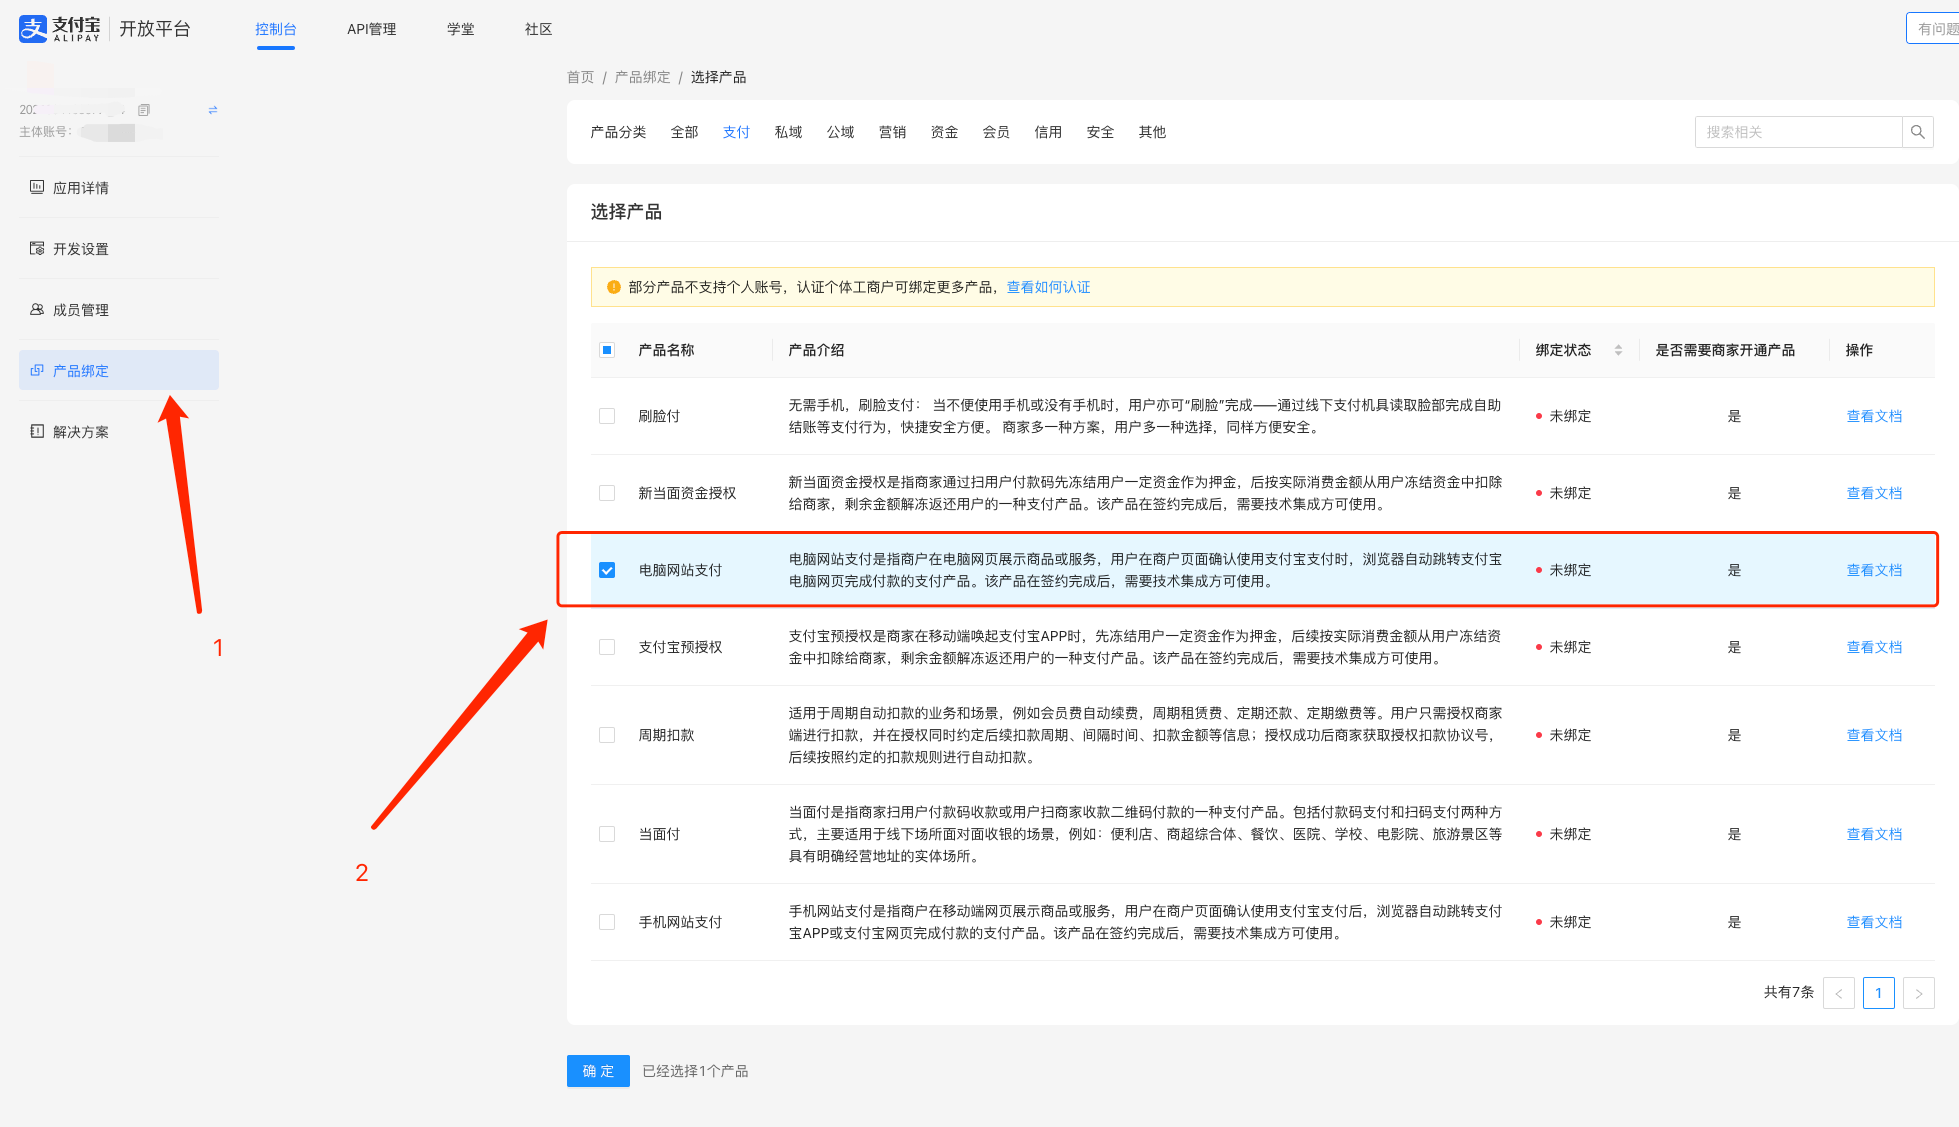Click 确定 confirmation button
1959x1127 pixels.
(x=597, y=1071)
